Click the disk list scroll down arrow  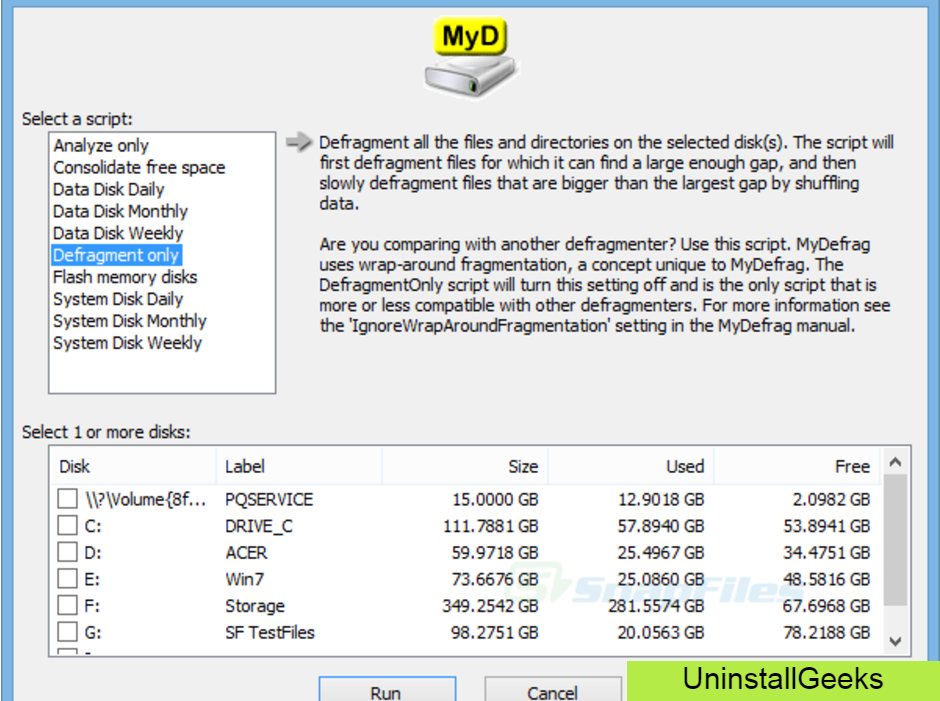coord(896,641)
